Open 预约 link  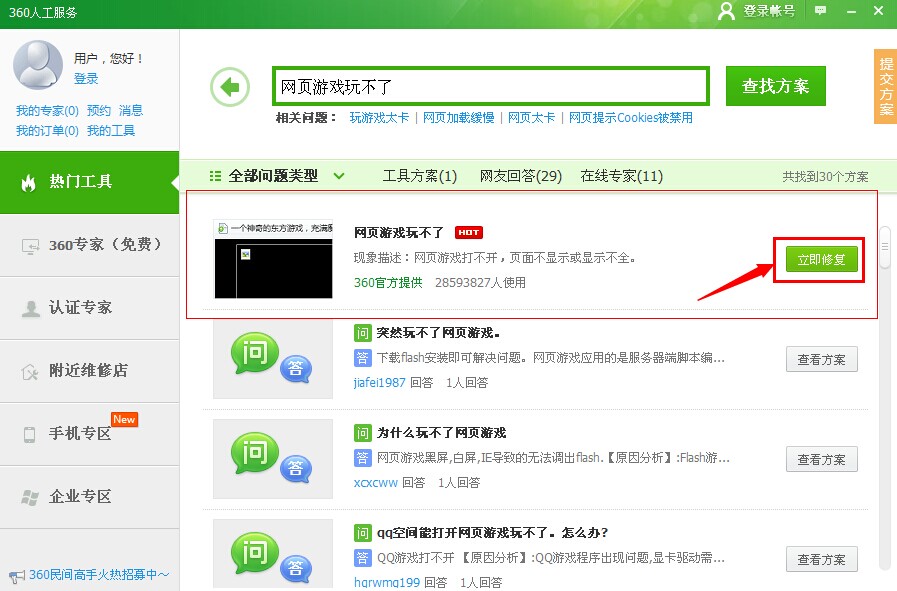coord(99,110)
